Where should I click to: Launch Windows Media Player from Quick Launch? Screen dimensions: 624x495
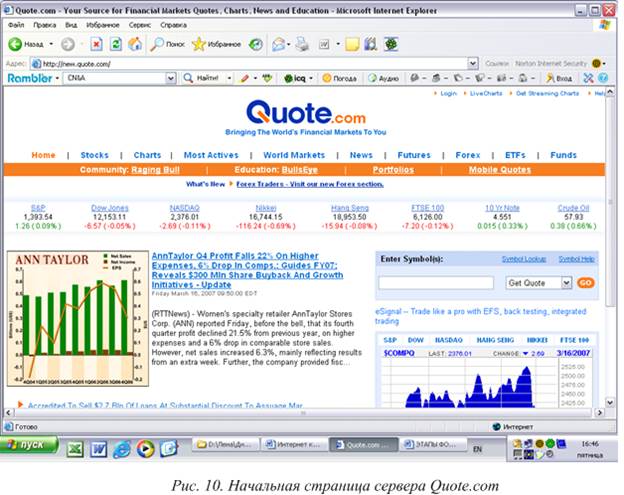coord(145,449)
